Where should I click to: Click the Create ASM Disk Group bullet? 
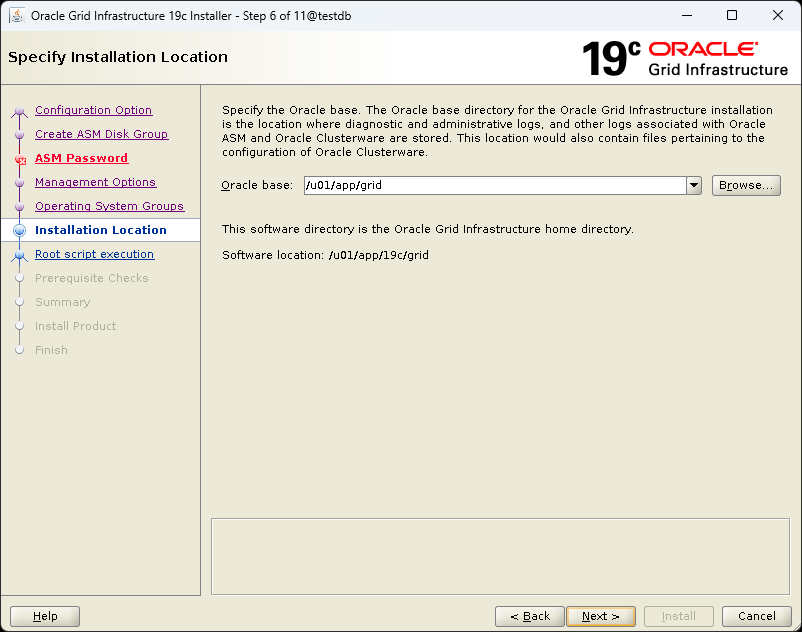(19, 134)
